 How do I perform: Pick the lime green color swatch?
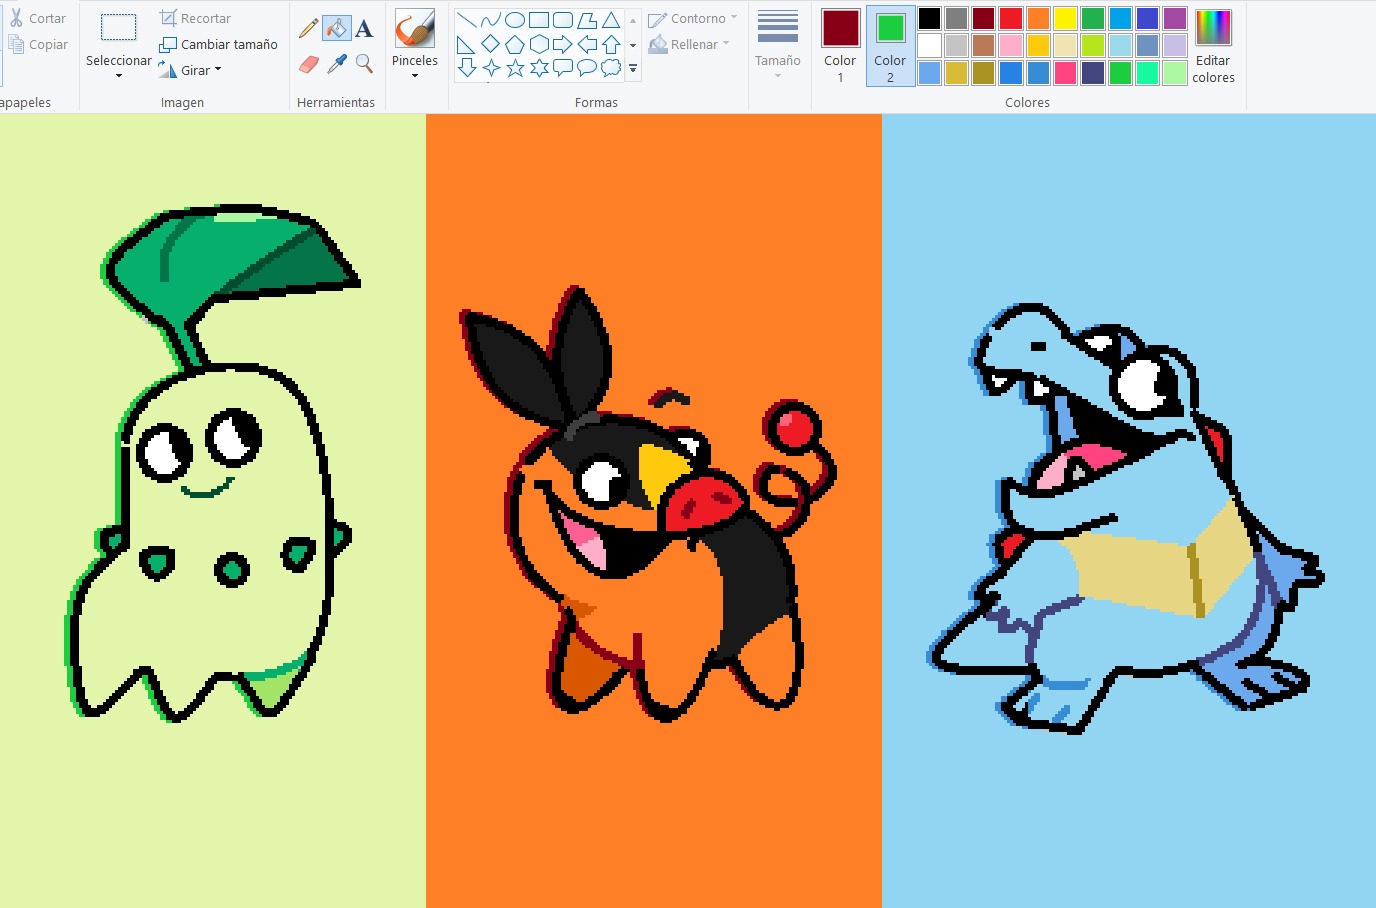[x=1093, y=46]
